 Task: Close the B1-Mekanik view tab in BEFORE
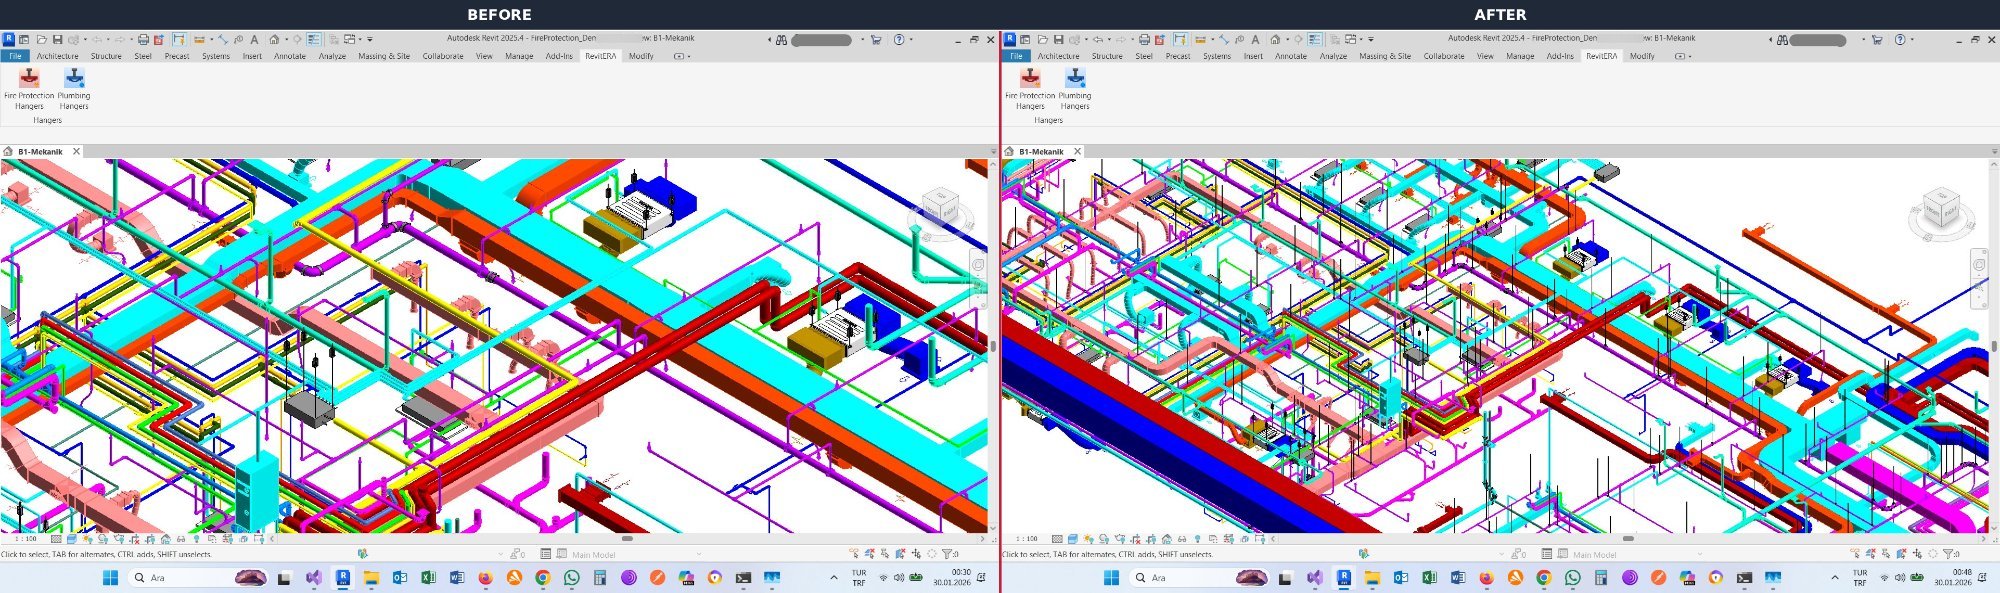click(x=76, y=152)
